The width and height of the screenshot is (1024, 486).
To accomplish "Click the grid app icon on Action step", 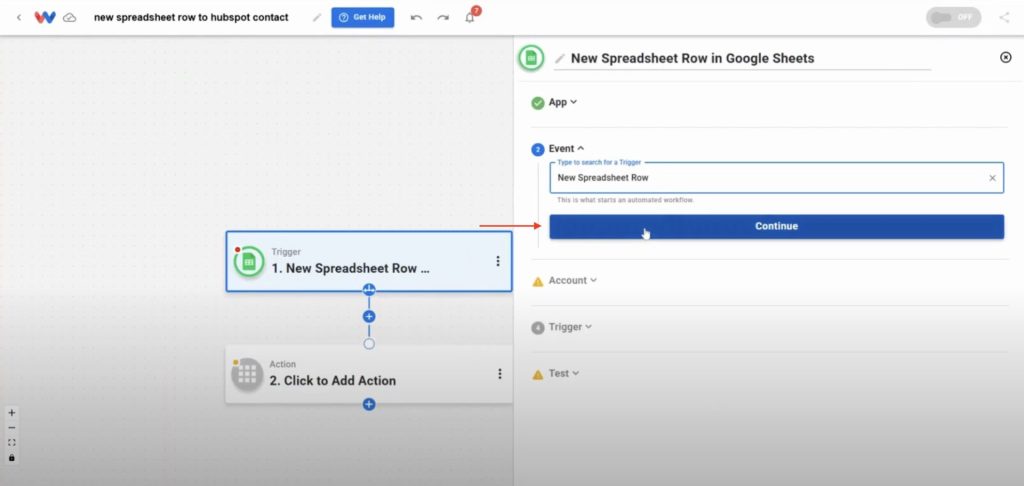I will click(x=247, y=374).
